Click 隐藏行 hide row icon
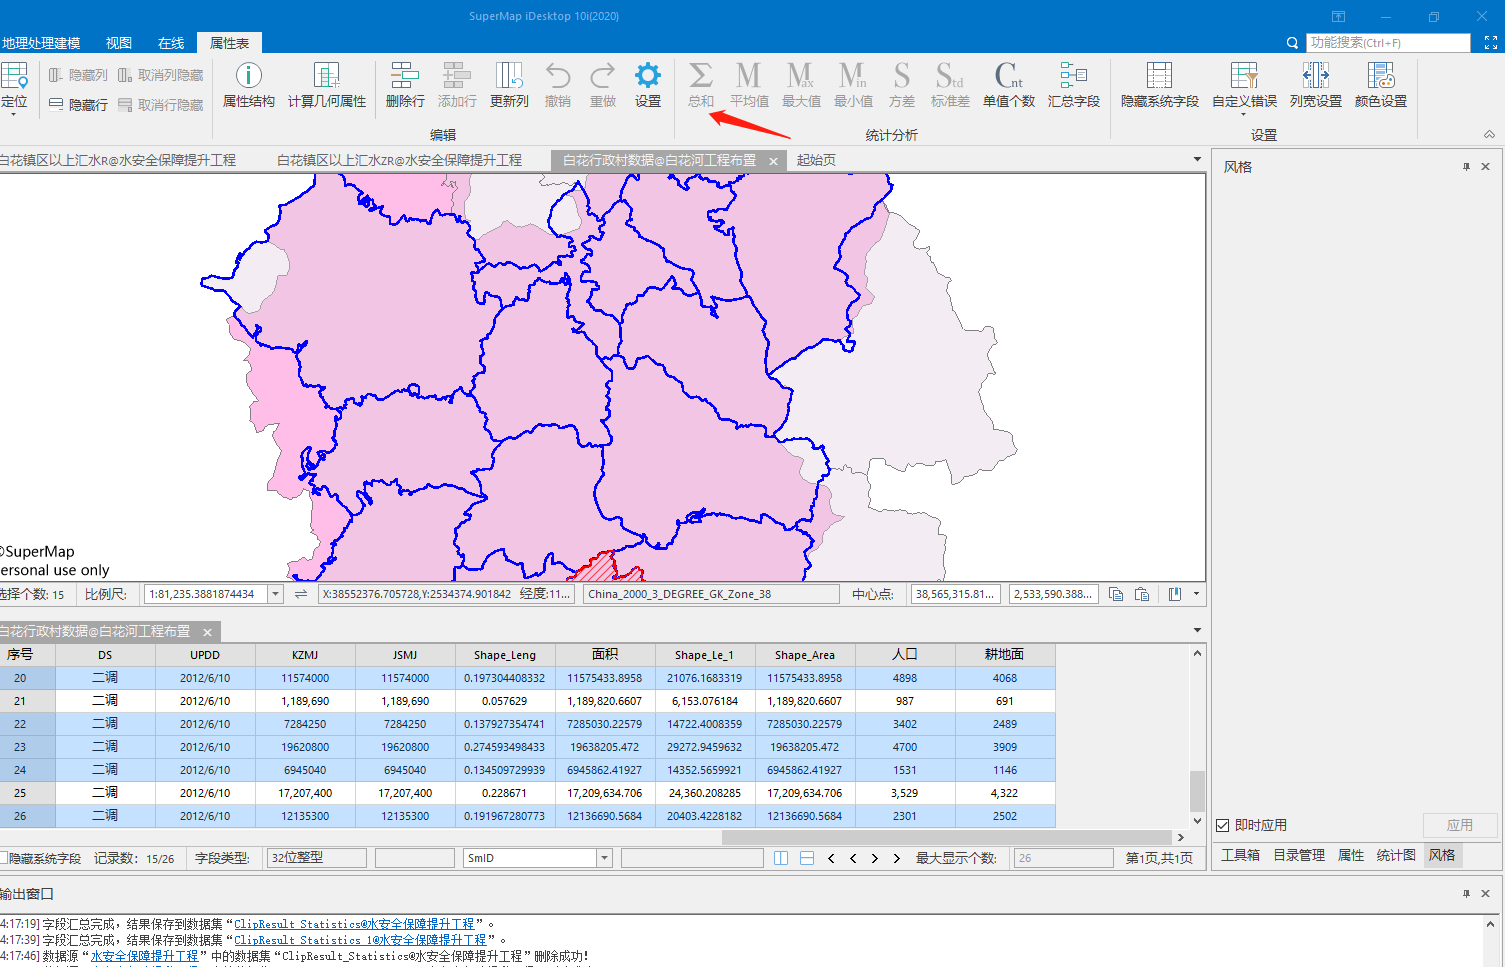 (x=55, y=104)
